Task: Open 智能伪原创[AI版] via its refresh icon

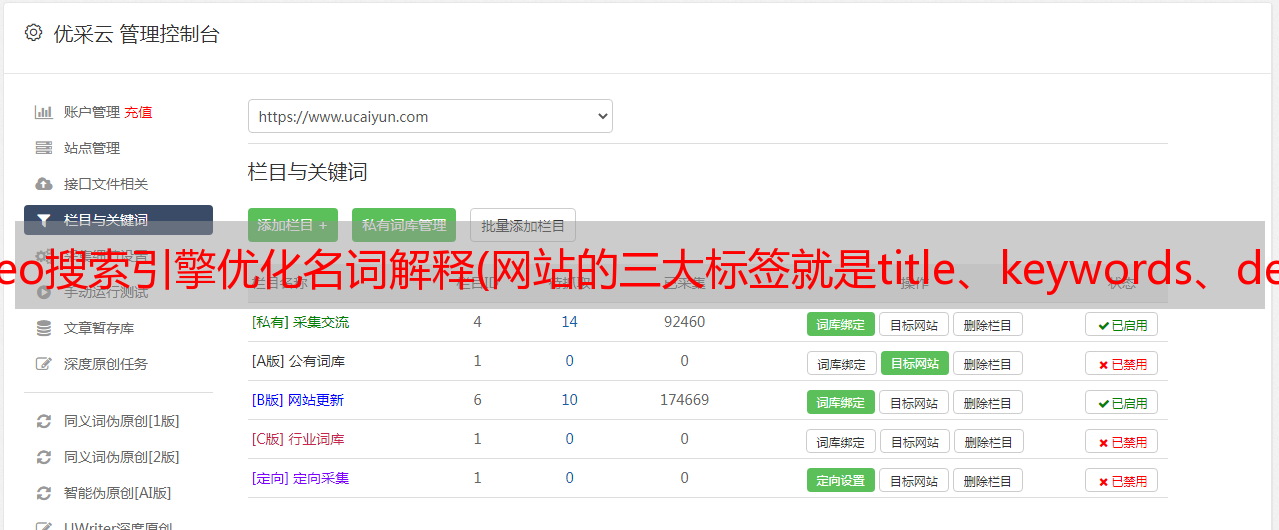Action: [44, 493]
